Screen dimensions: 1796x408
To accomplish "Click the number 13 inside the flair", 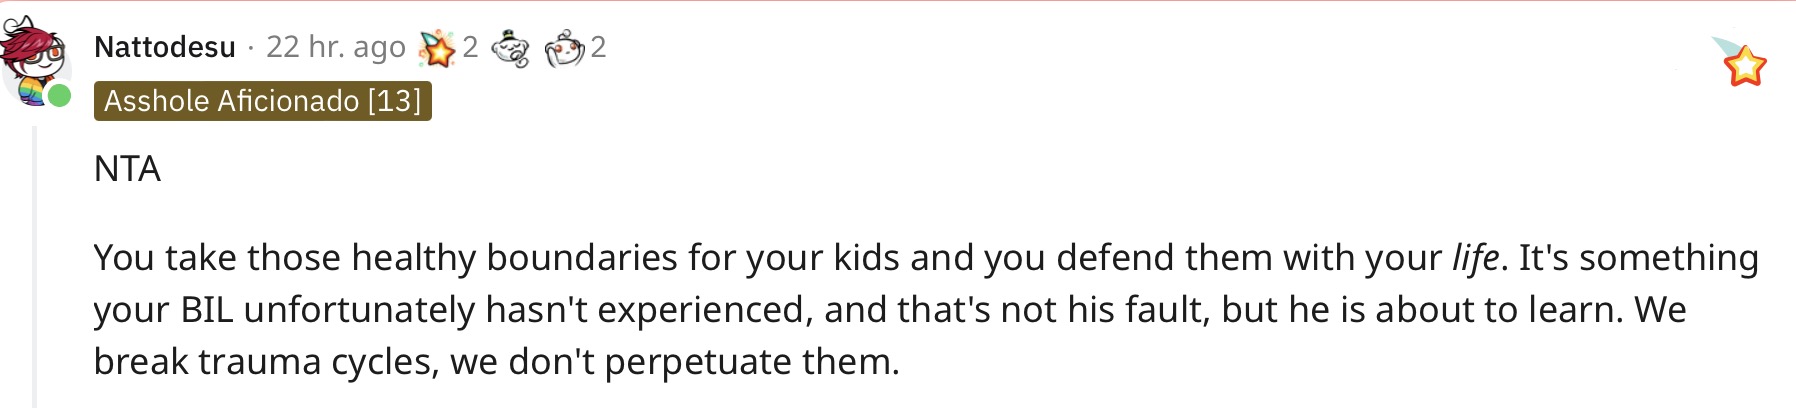I will 394,101.
